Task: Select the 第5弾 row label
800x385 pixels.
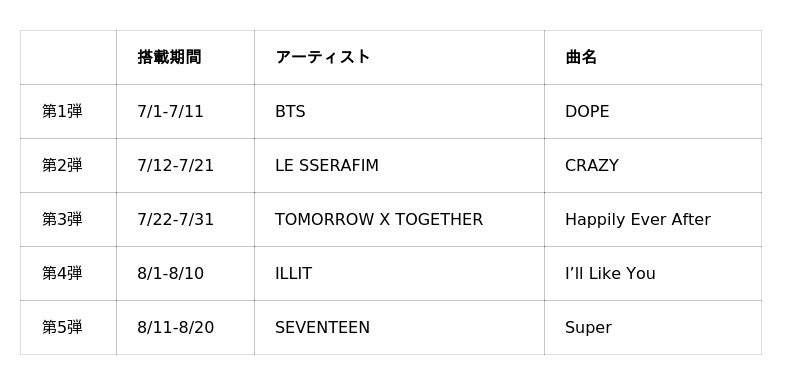Action: pos(62,327)
